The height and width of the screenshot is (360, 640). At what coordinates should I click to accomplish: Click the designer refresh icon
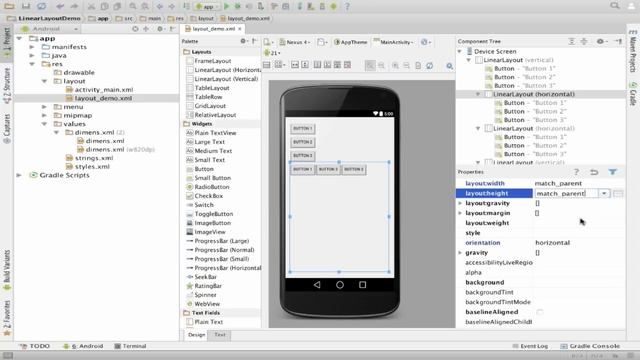click(x=429, y=65)
